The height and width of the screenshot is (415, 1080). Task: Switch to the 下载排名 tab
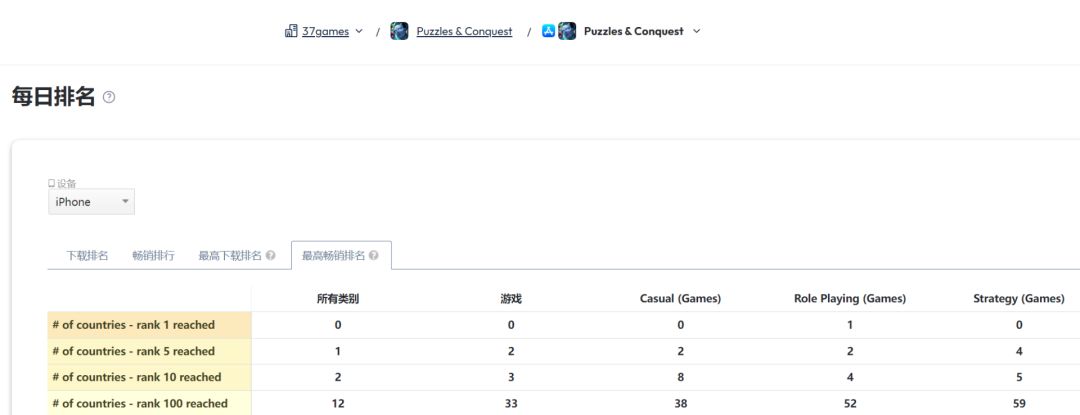(87, 255)
